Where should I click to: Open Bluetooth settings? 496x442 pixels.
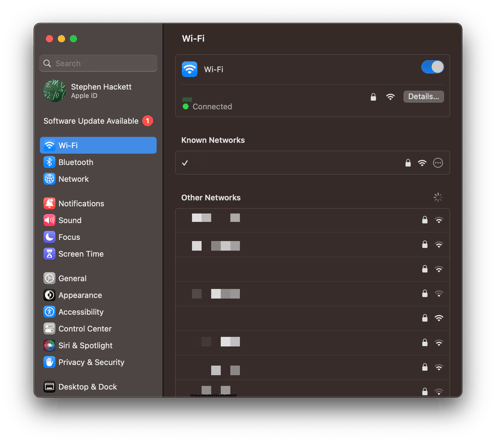click(98, 162)
